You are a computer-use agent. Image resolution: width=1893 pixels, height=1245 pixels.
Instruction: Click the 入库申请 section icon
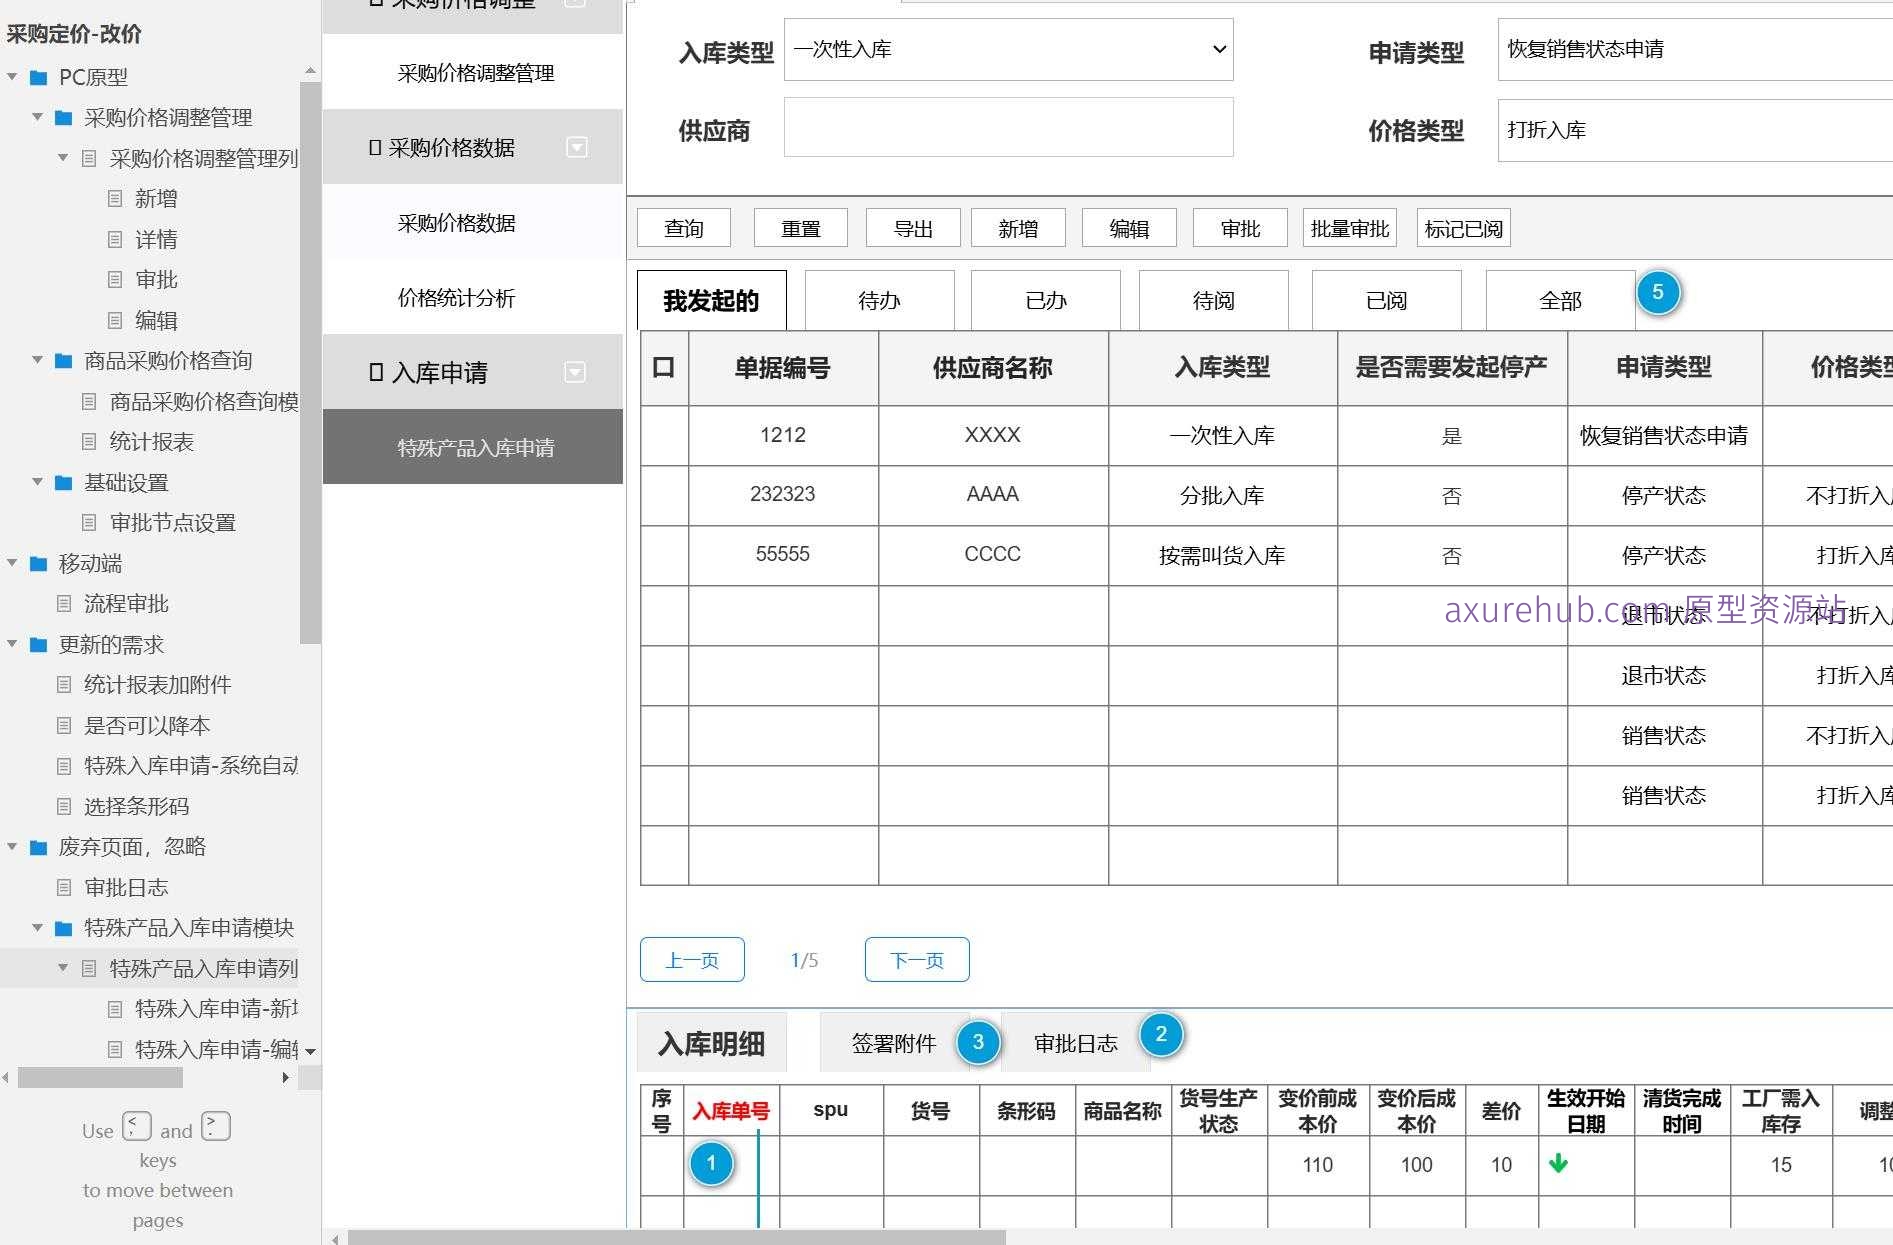tap(376, 372)
